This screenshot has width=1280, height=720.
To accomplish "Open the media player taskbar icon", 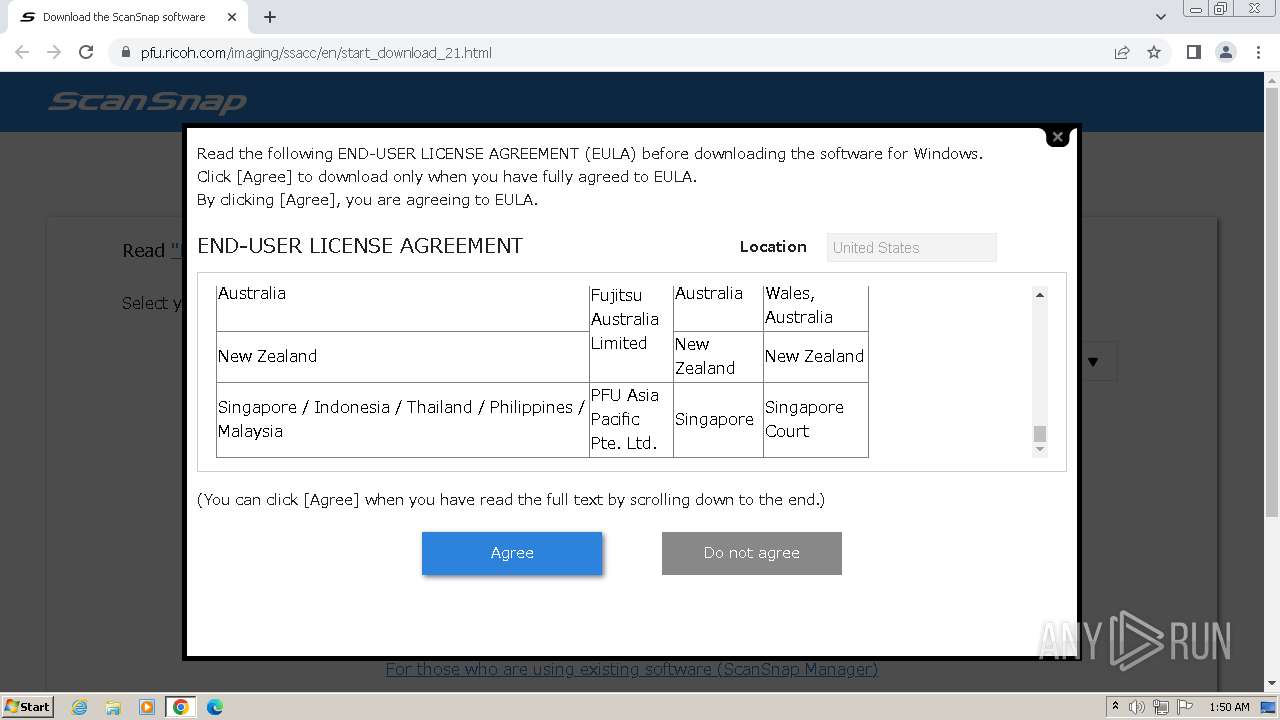I will pyautogui.click(x=147, y=707).
